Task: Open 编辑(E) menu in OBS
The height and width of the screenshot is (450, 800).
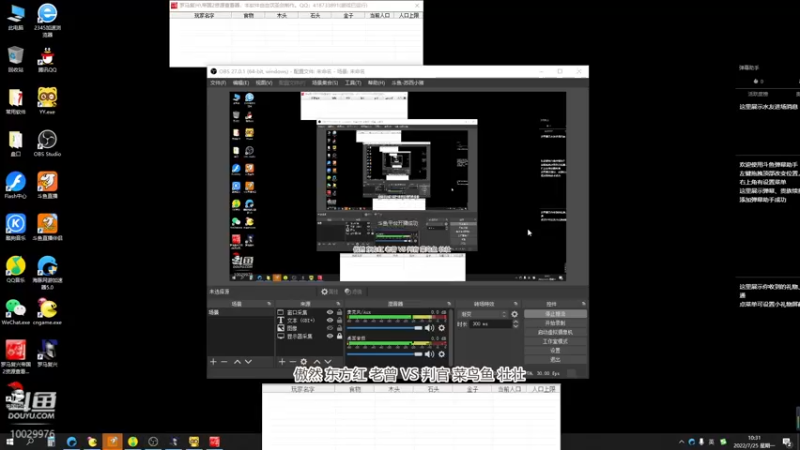Action: [x=241, y=83]
